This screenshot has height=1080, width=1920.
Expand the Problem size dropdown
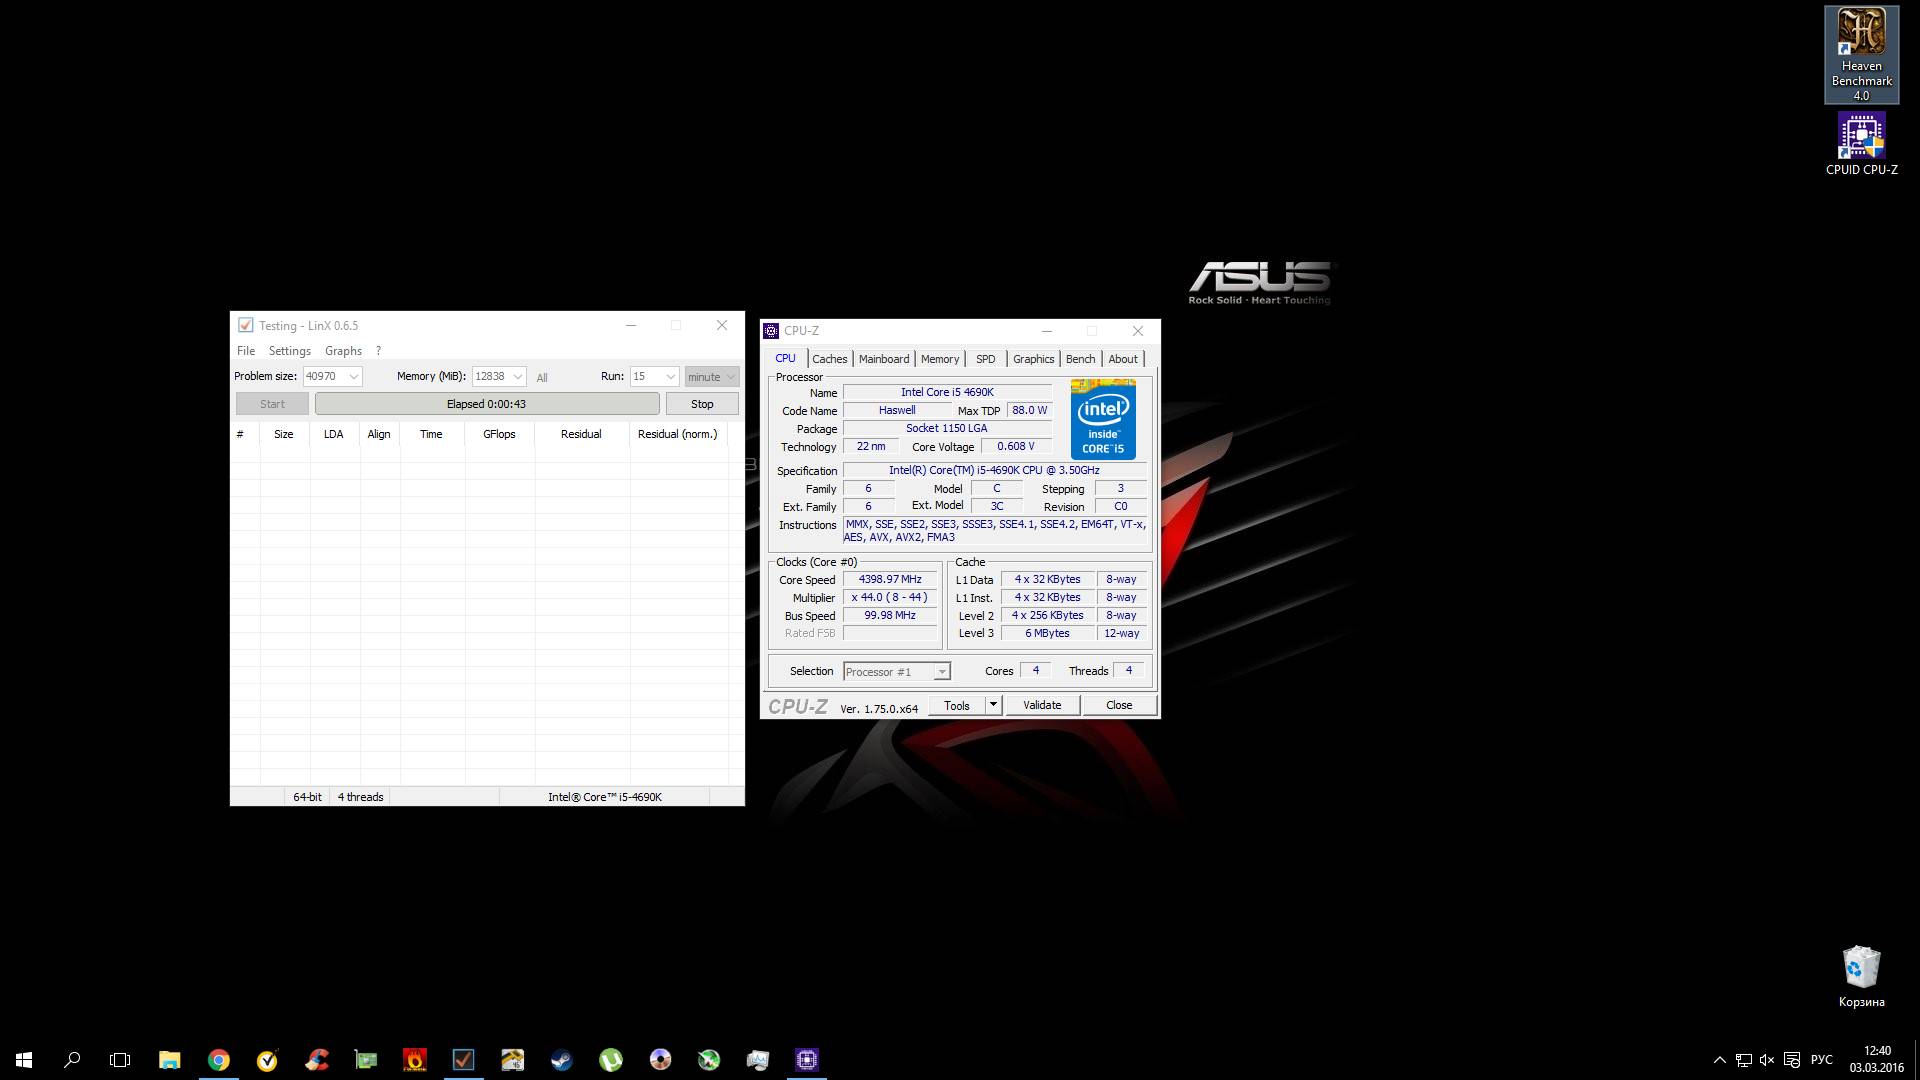pos(353,377)
